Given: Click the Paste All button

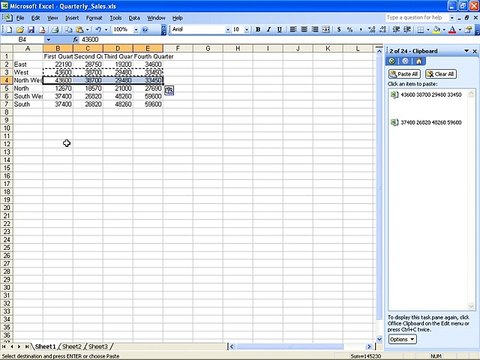Looking at the screenshot, I should [x=404, y=74].
